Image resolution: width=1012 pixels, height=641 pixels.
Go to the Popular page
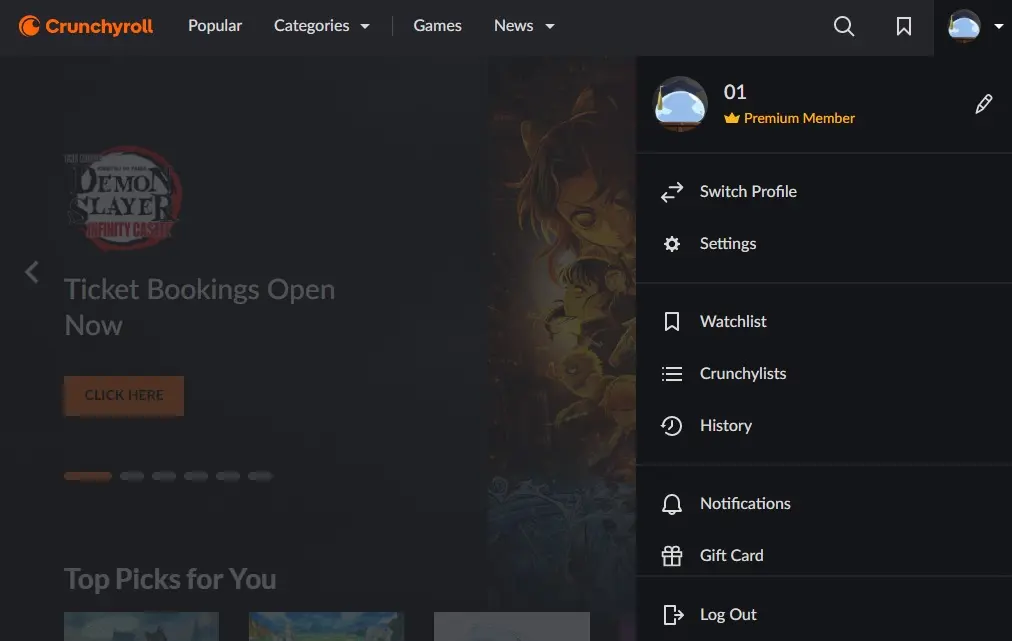click(215, 26)
